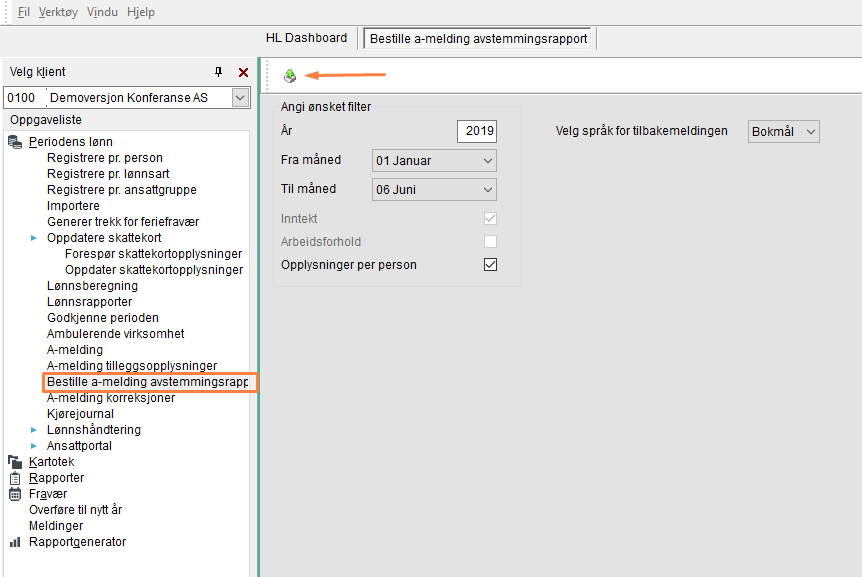The width and height of the screenshot is (862, 577).
Task: Select Bestille a-melding avstemmingsrapport tab
Action: tap(478, 38)
